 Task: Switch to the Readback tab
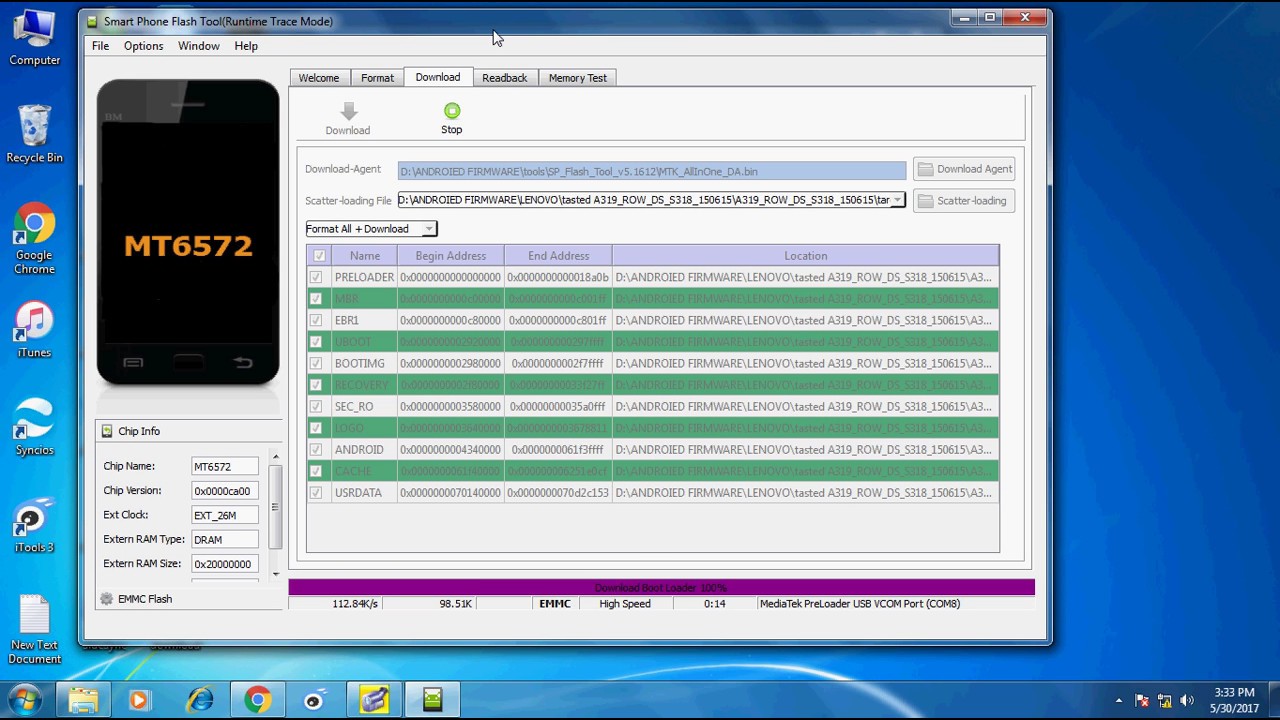[x=504, y=78]
